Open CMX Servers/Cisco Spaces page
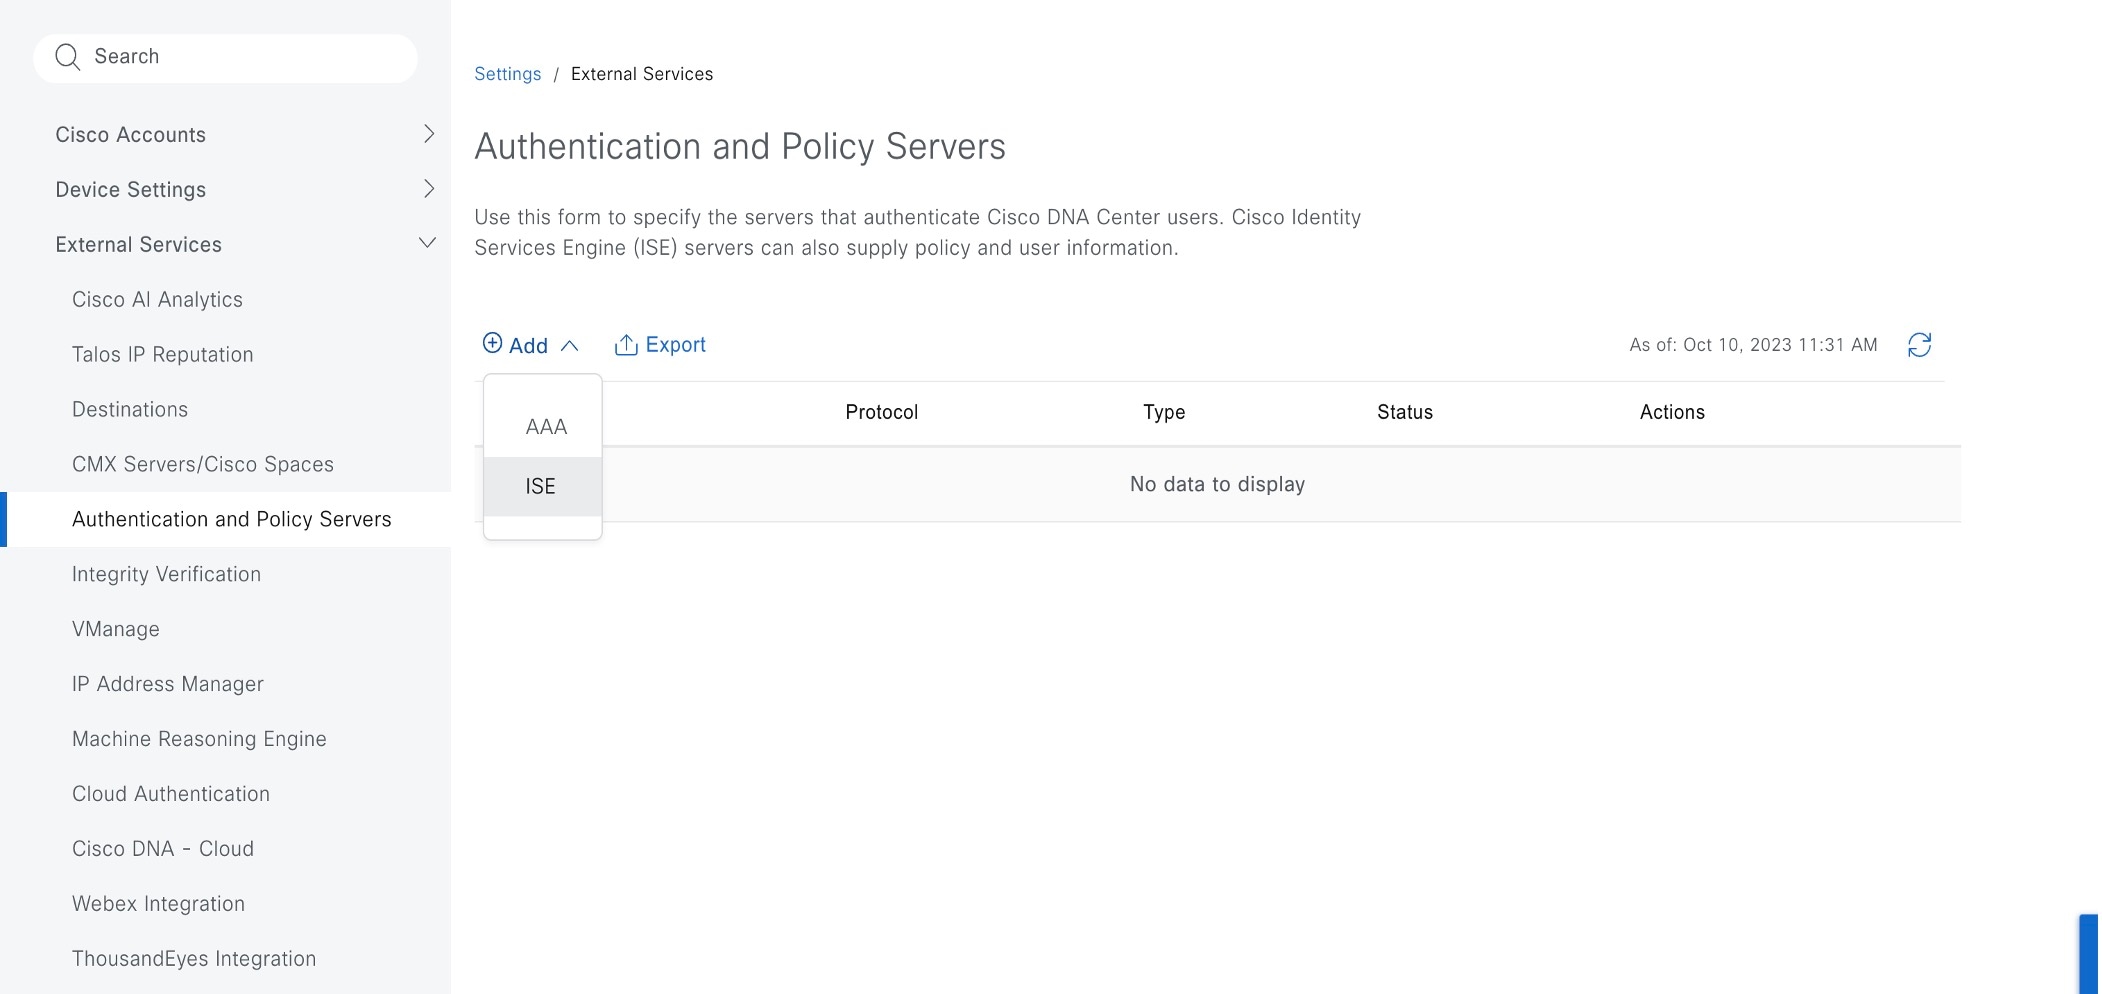Screen dimensions: 2102x994 click(203, 464)
